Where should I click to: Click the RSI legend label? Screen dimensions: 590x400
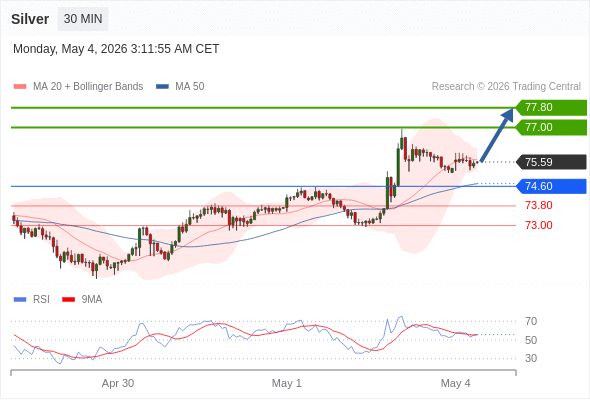click(41, 300)
